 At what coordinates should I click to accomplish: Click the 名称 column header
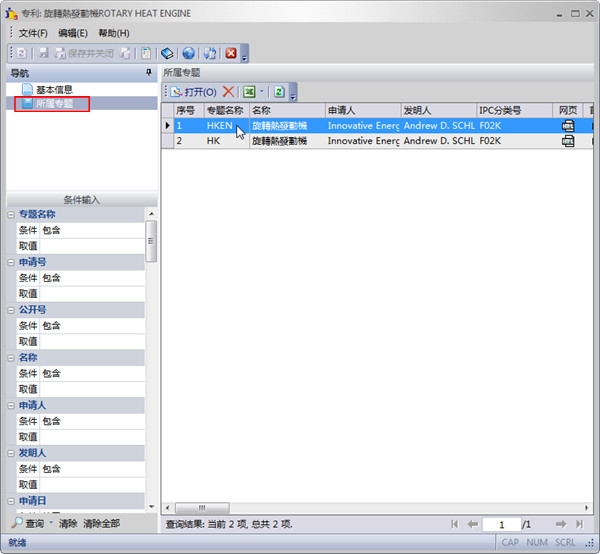tap(287, 111)
